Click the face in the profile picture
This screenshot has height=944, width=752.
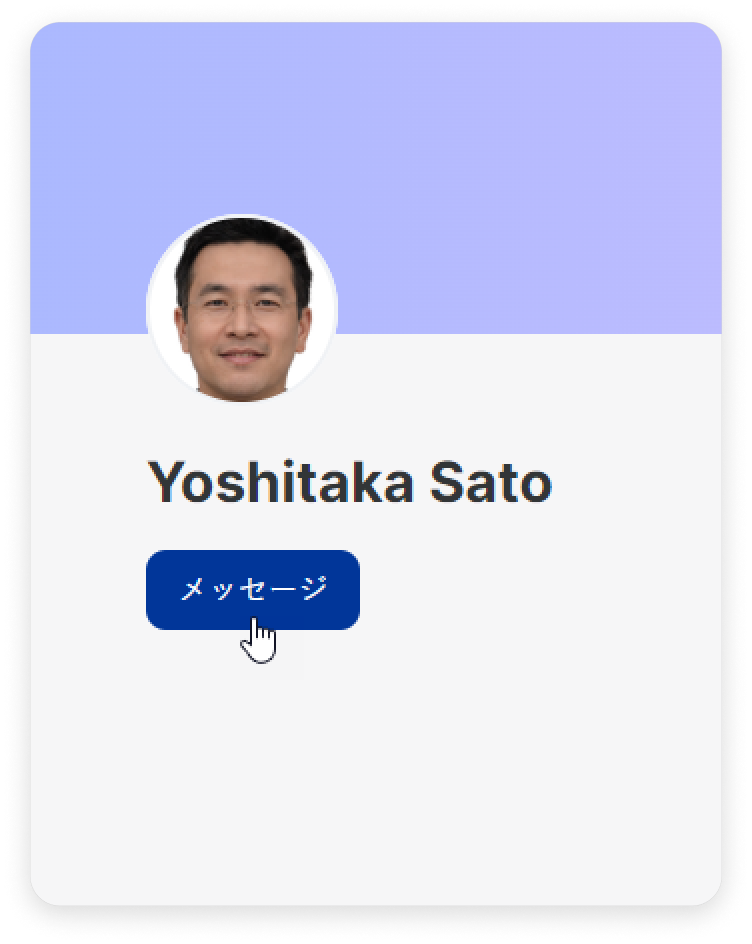[x=242, y=313]
